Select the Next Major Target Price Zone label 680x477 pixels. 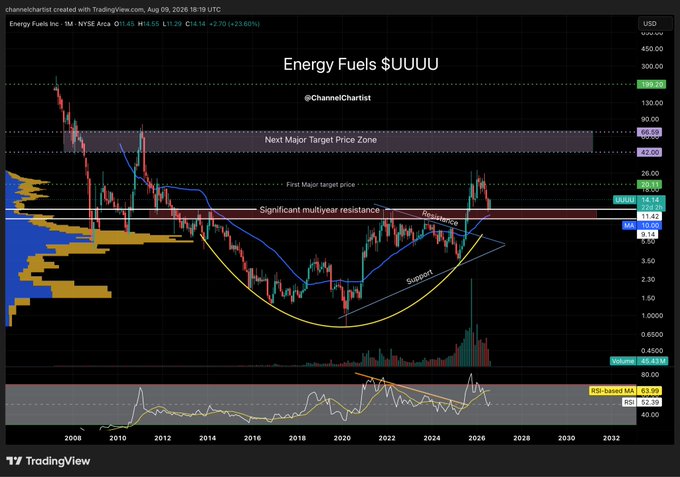pyautogui.click(x=320, y=140)
